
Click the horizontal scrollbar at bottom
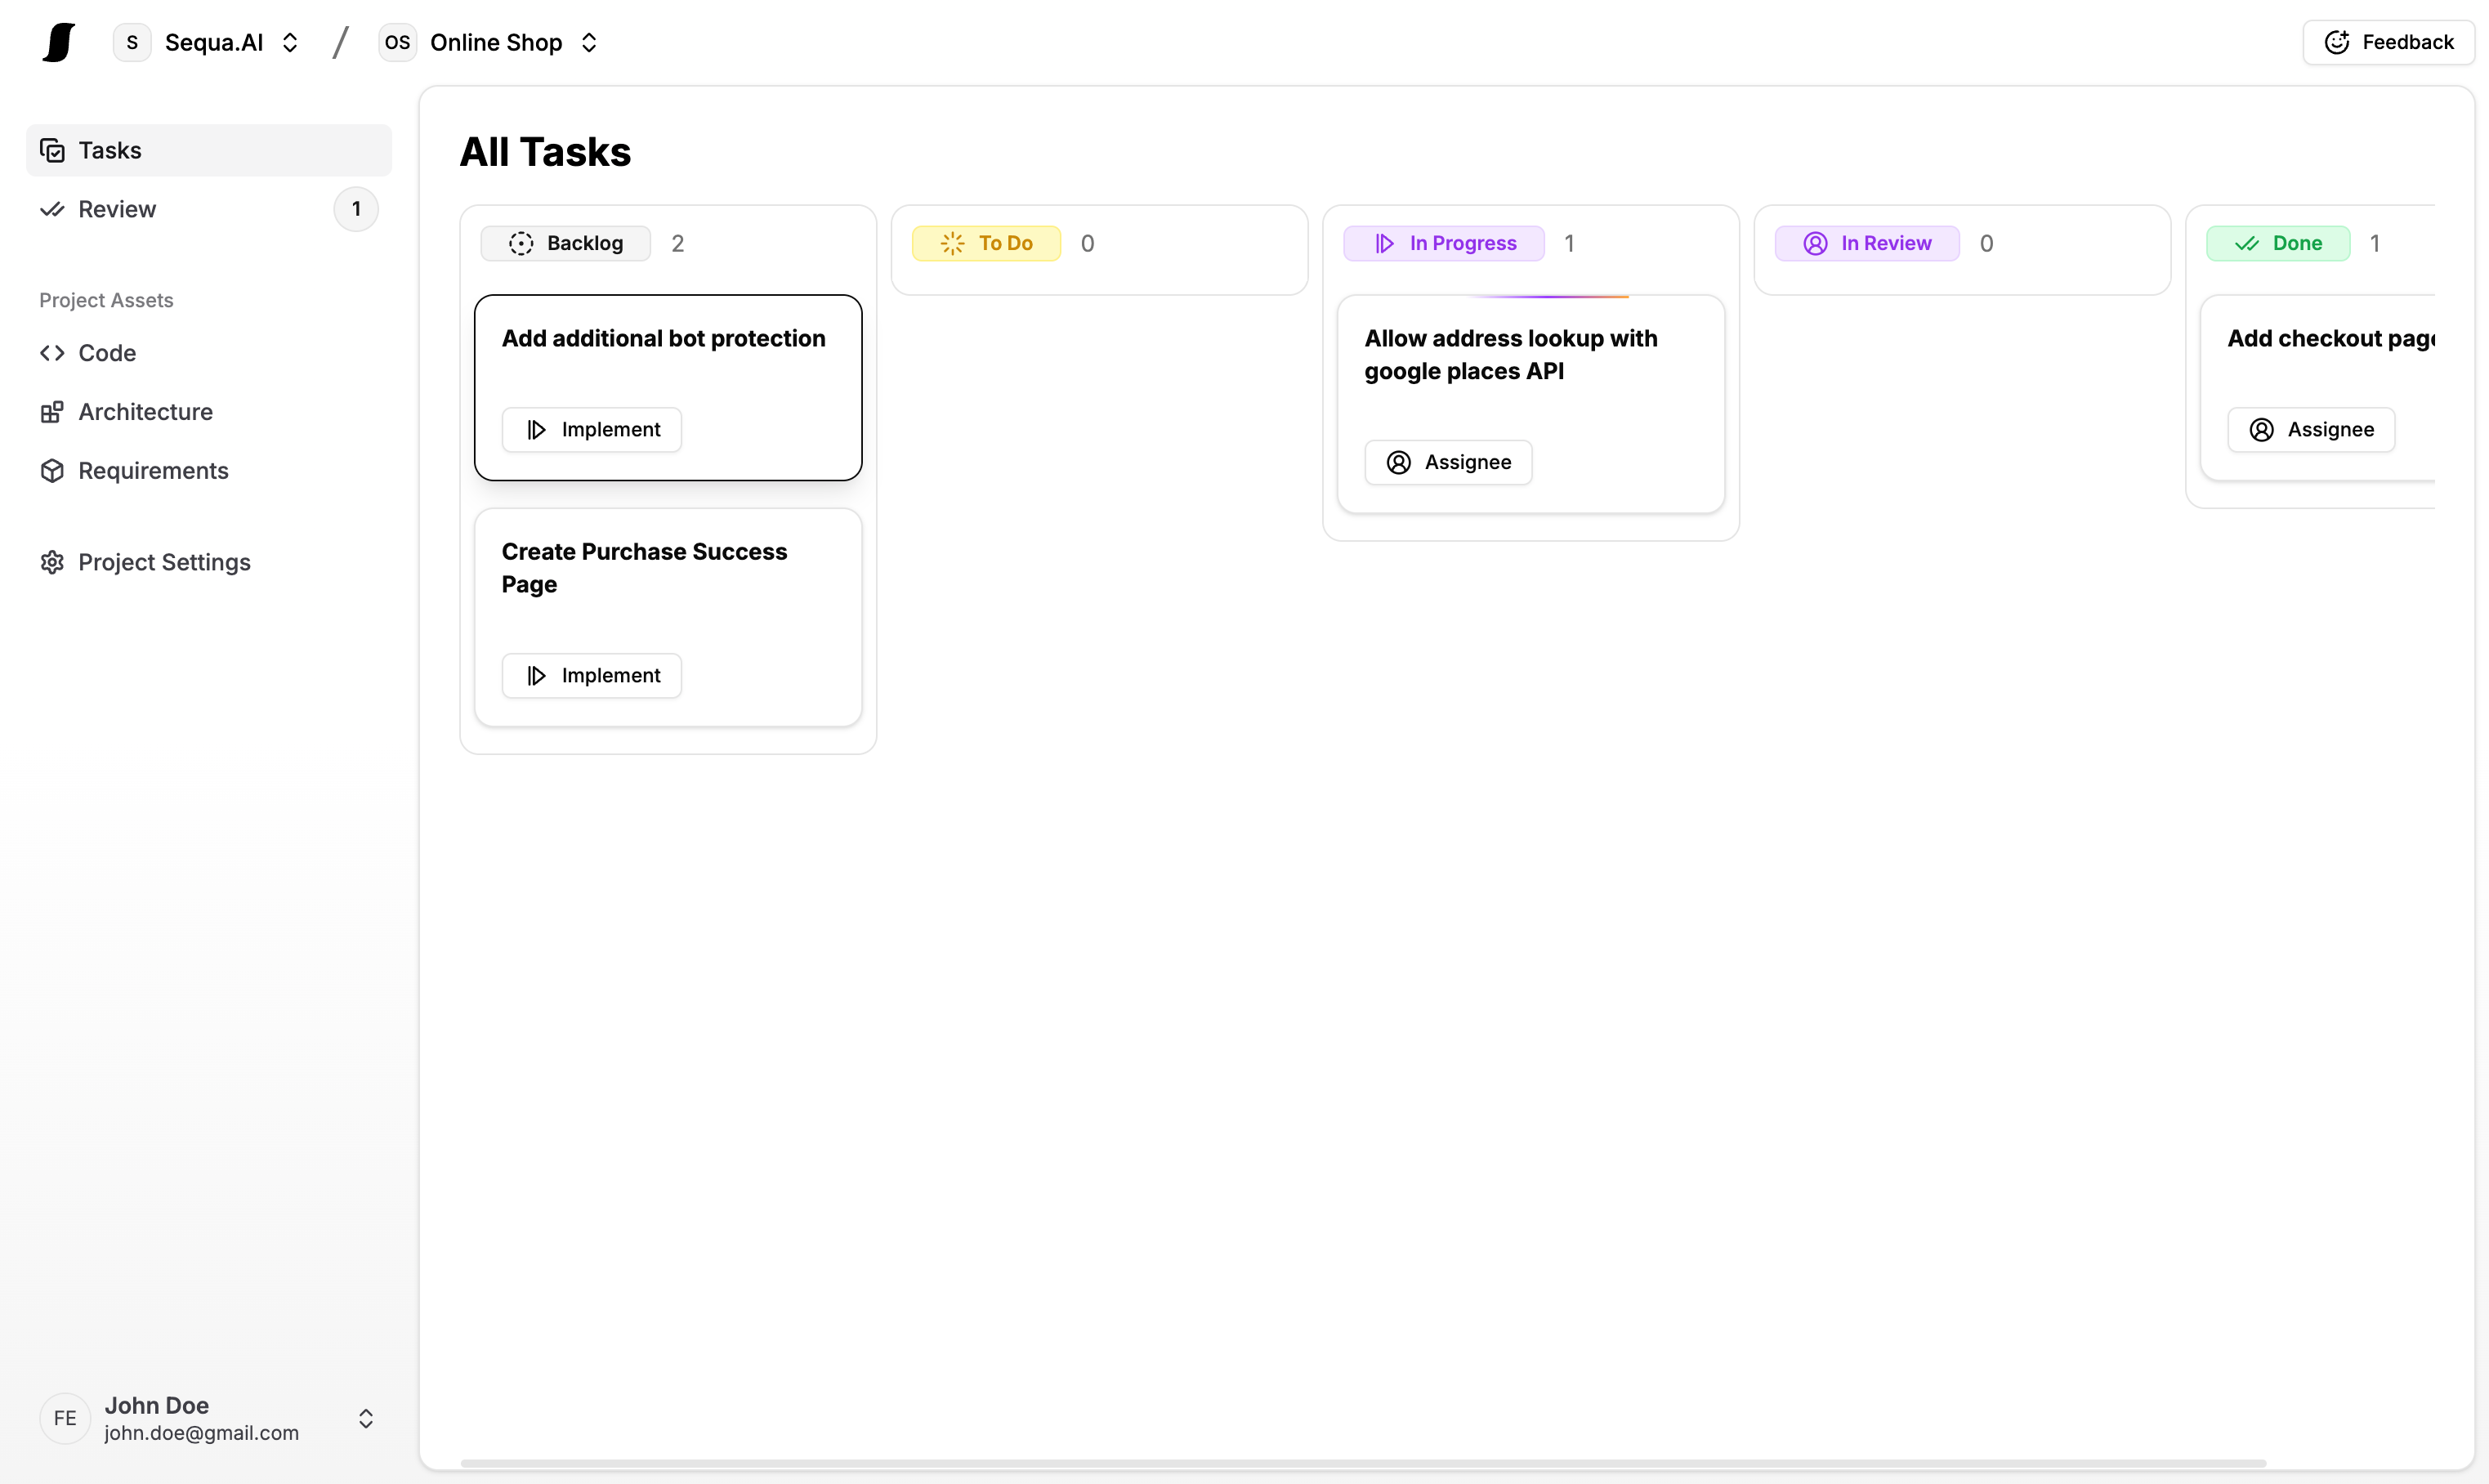tap(1362, 1463)
